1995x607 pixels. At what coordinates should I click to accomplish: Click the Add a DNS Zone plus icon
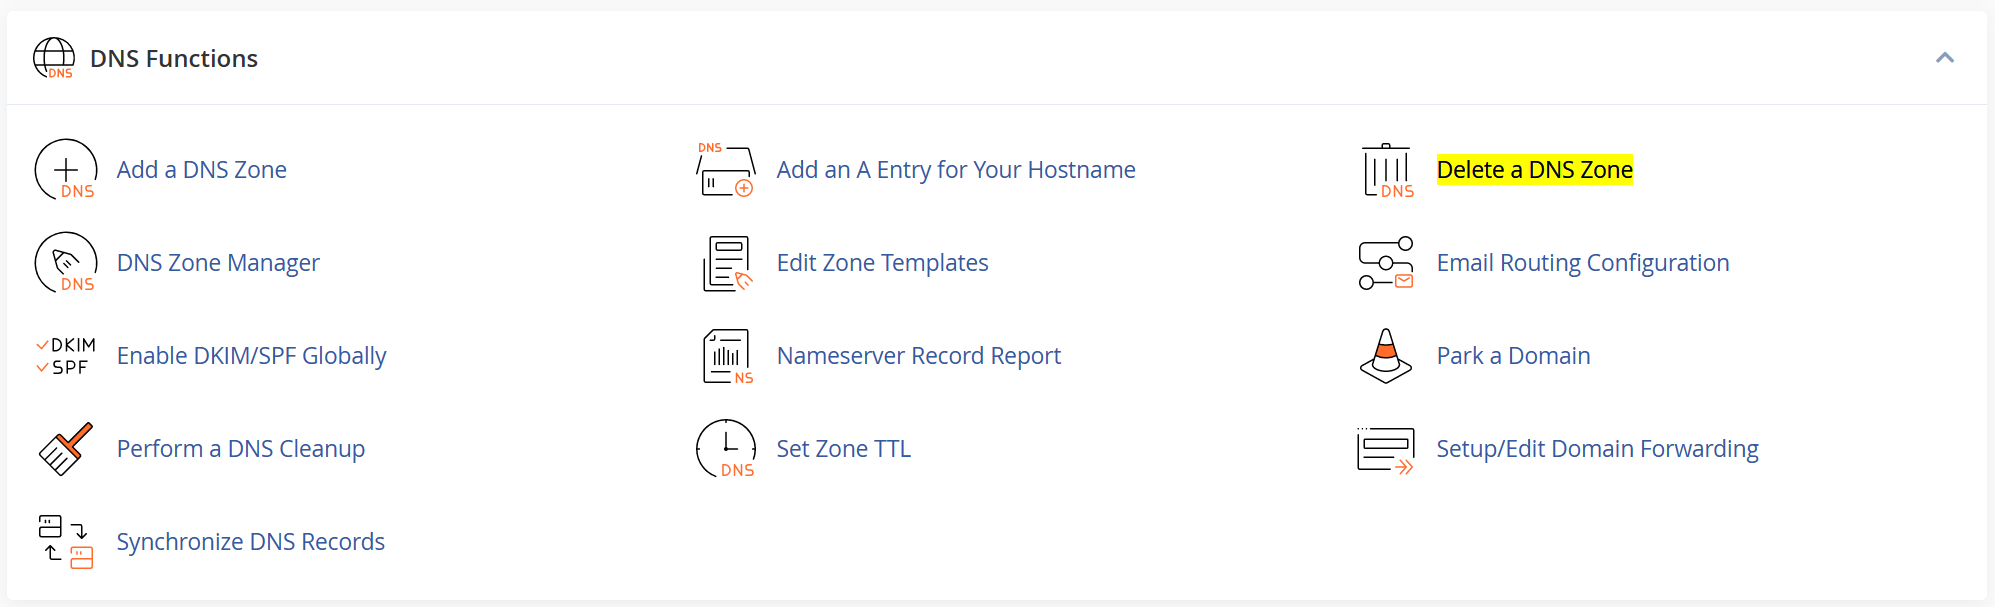click(x=66, y=170)
